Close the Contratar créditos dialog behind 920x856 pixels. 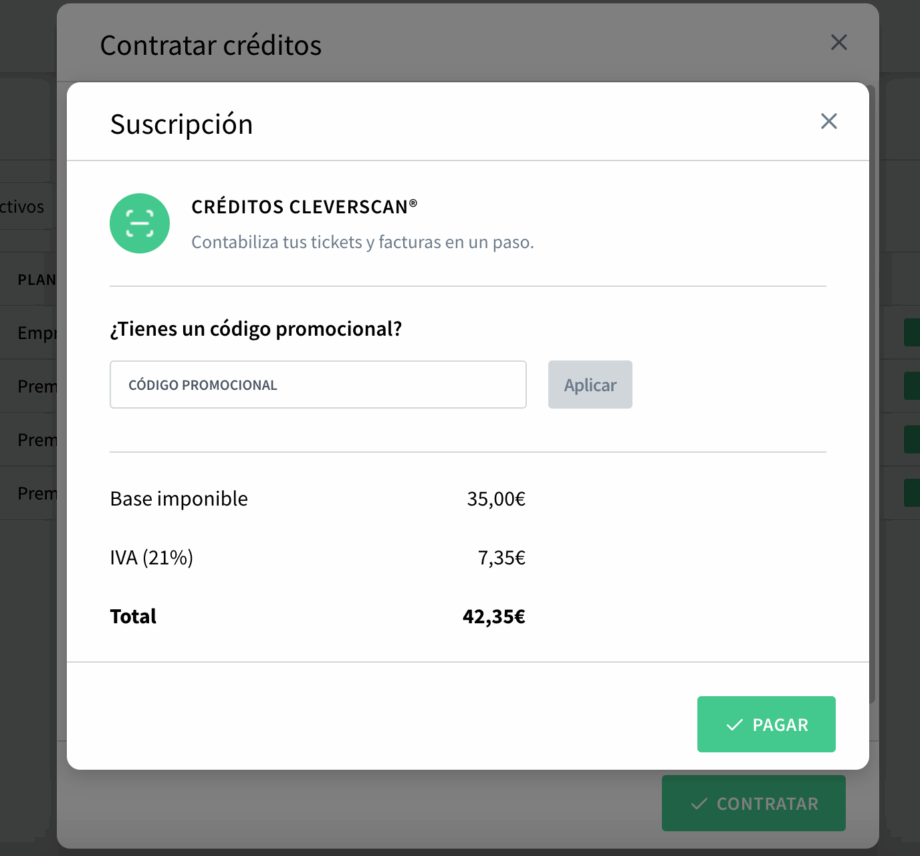pos(839,42)
